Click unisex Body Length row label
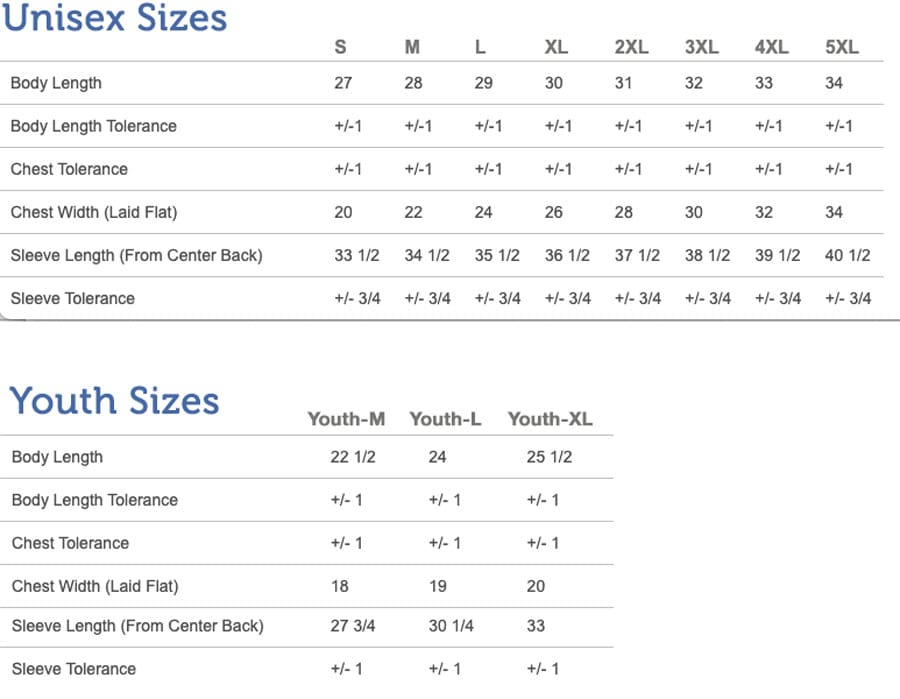Screen dimensions: 900x699 pos(56,83)
